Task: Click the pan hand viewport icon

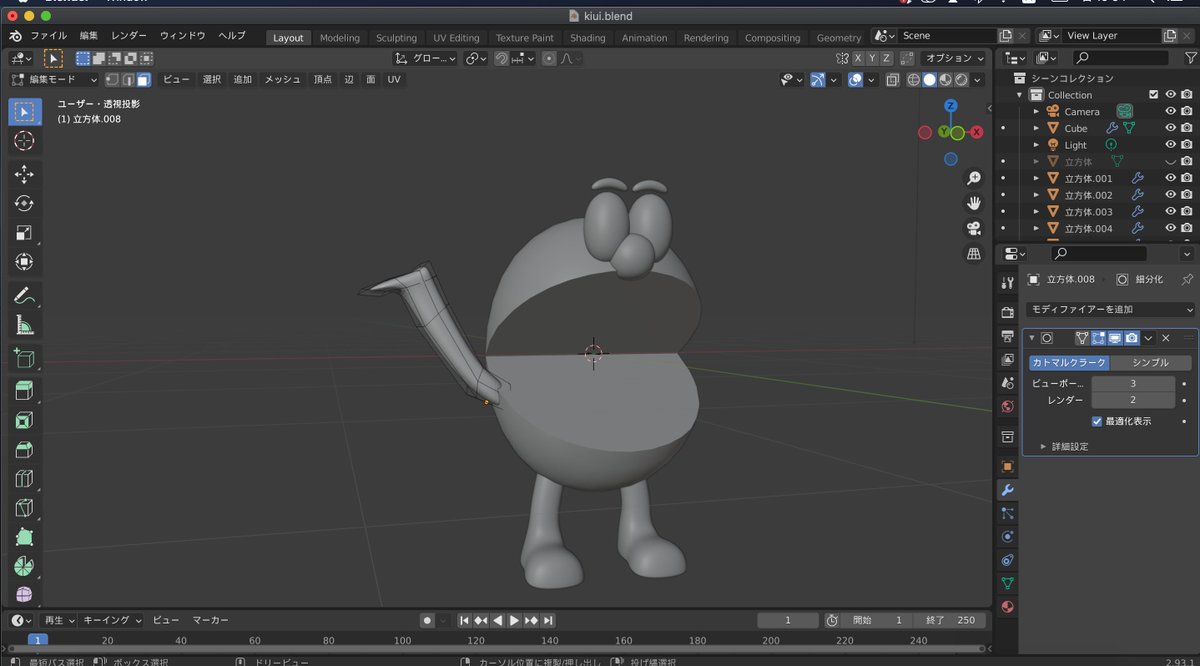Action: pos(973,203)
